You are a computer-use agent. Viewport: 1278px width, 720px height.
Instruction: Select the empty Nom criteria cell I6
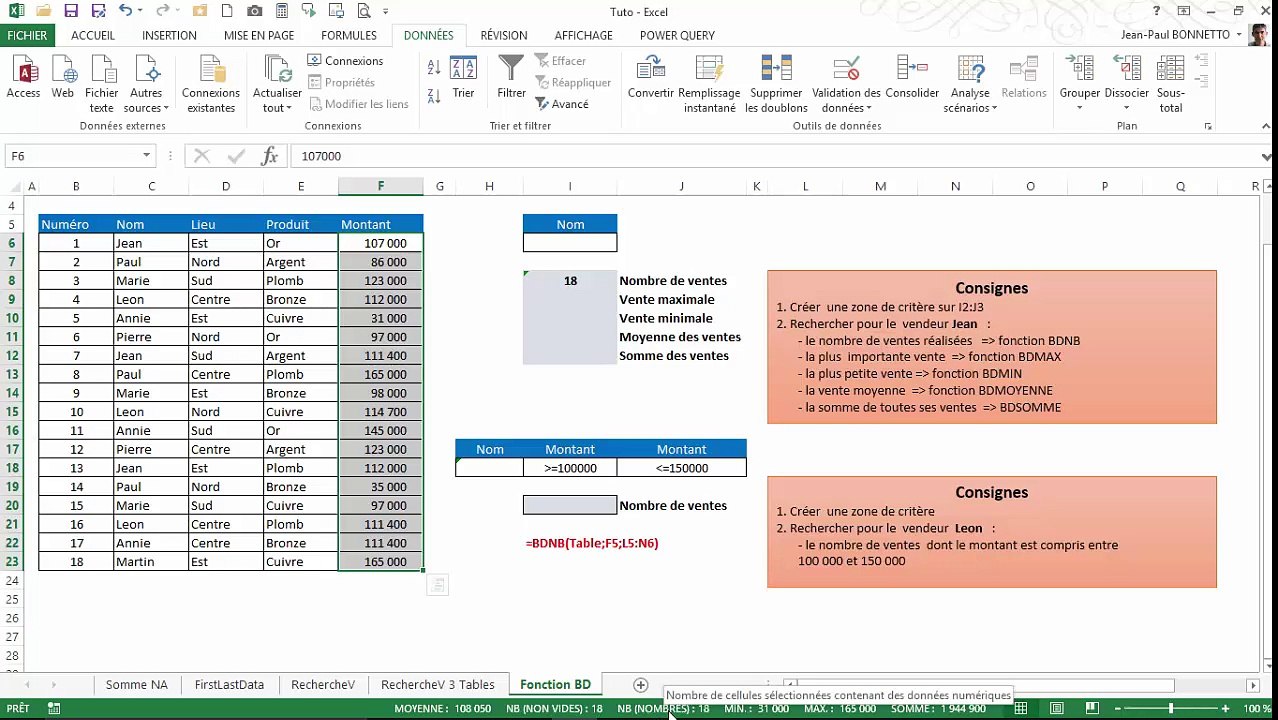pyautogui.click(x=570, y=243)
